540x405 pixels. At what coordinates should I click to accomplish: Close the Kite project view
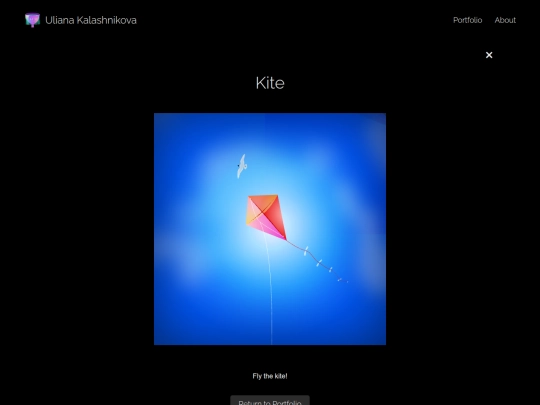click(x=489, y=55)
